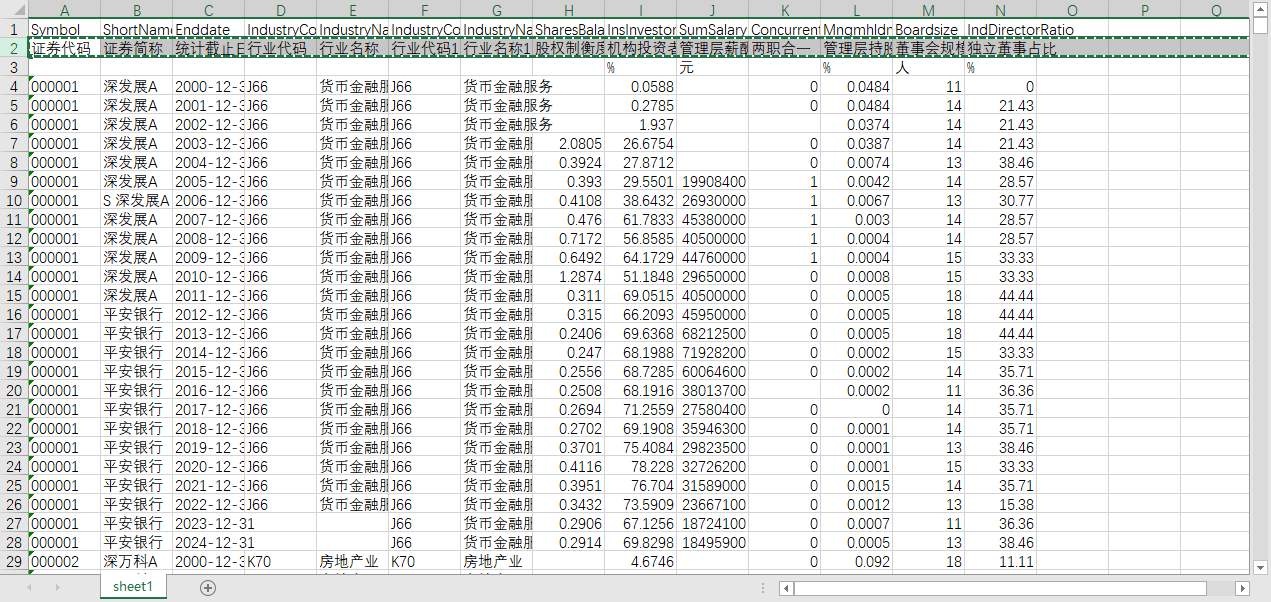Click the 0.092 value cell

tap(856, 562)
